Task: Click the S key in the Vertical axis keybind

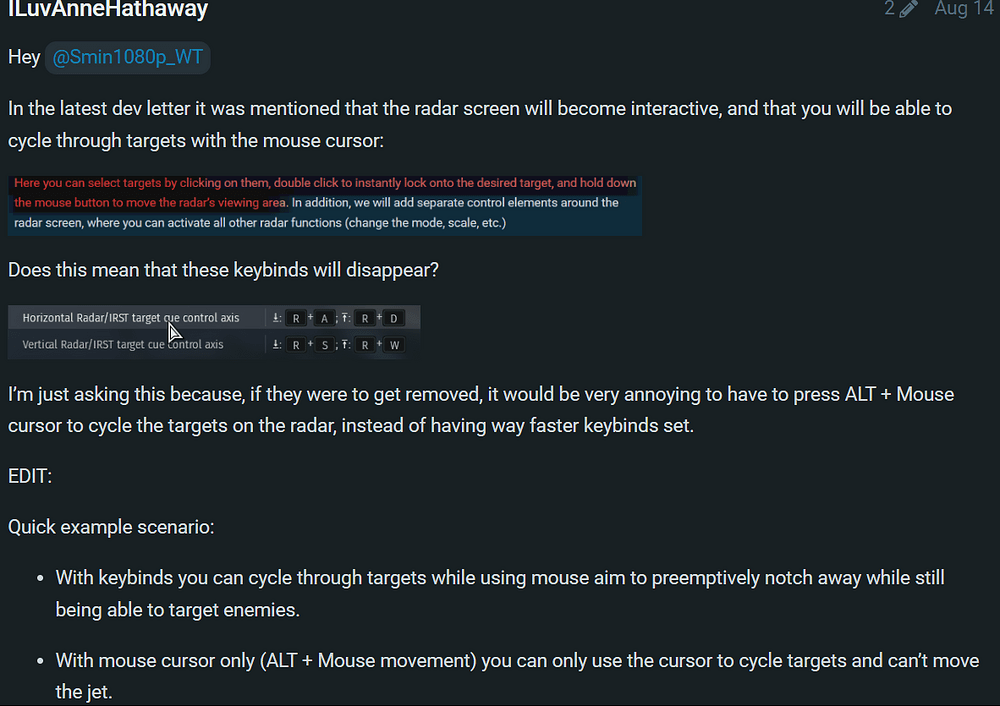Action: [x=324, y=345]
